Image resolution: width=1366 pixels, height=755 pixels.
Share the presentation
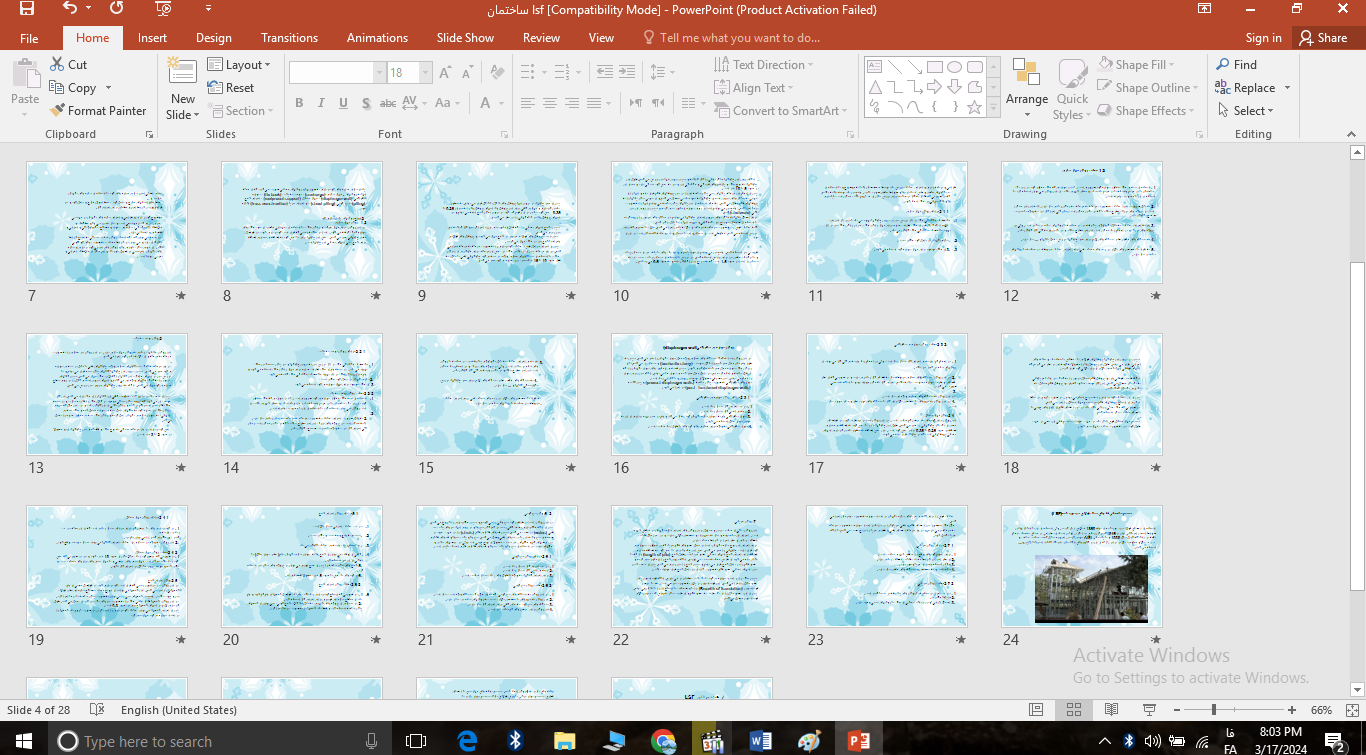tap(1322, 38)
